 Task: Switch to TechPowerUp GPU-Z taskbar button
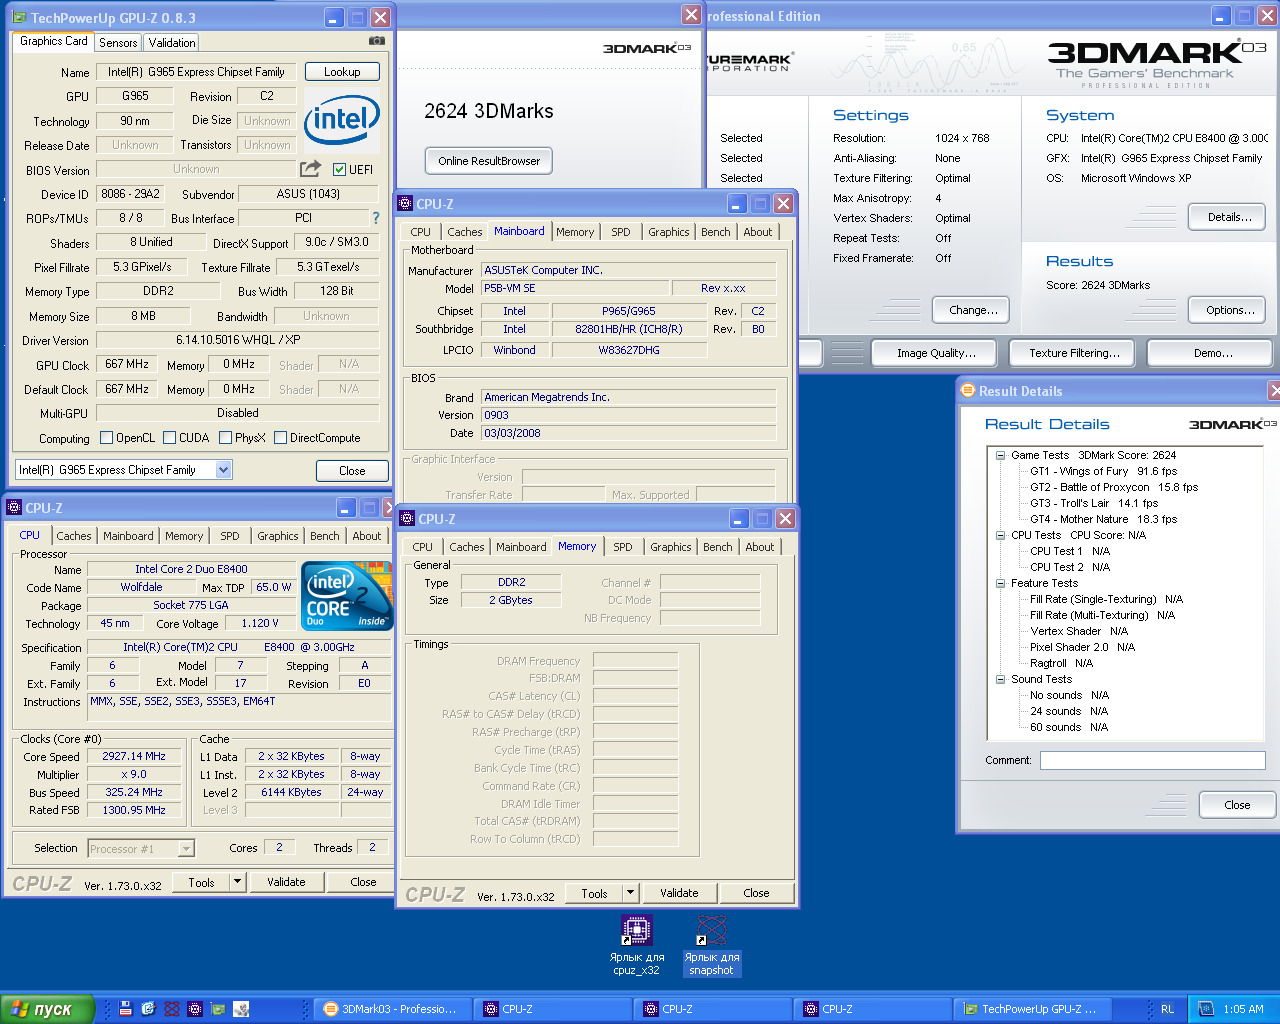[x=1031, y=1009]
